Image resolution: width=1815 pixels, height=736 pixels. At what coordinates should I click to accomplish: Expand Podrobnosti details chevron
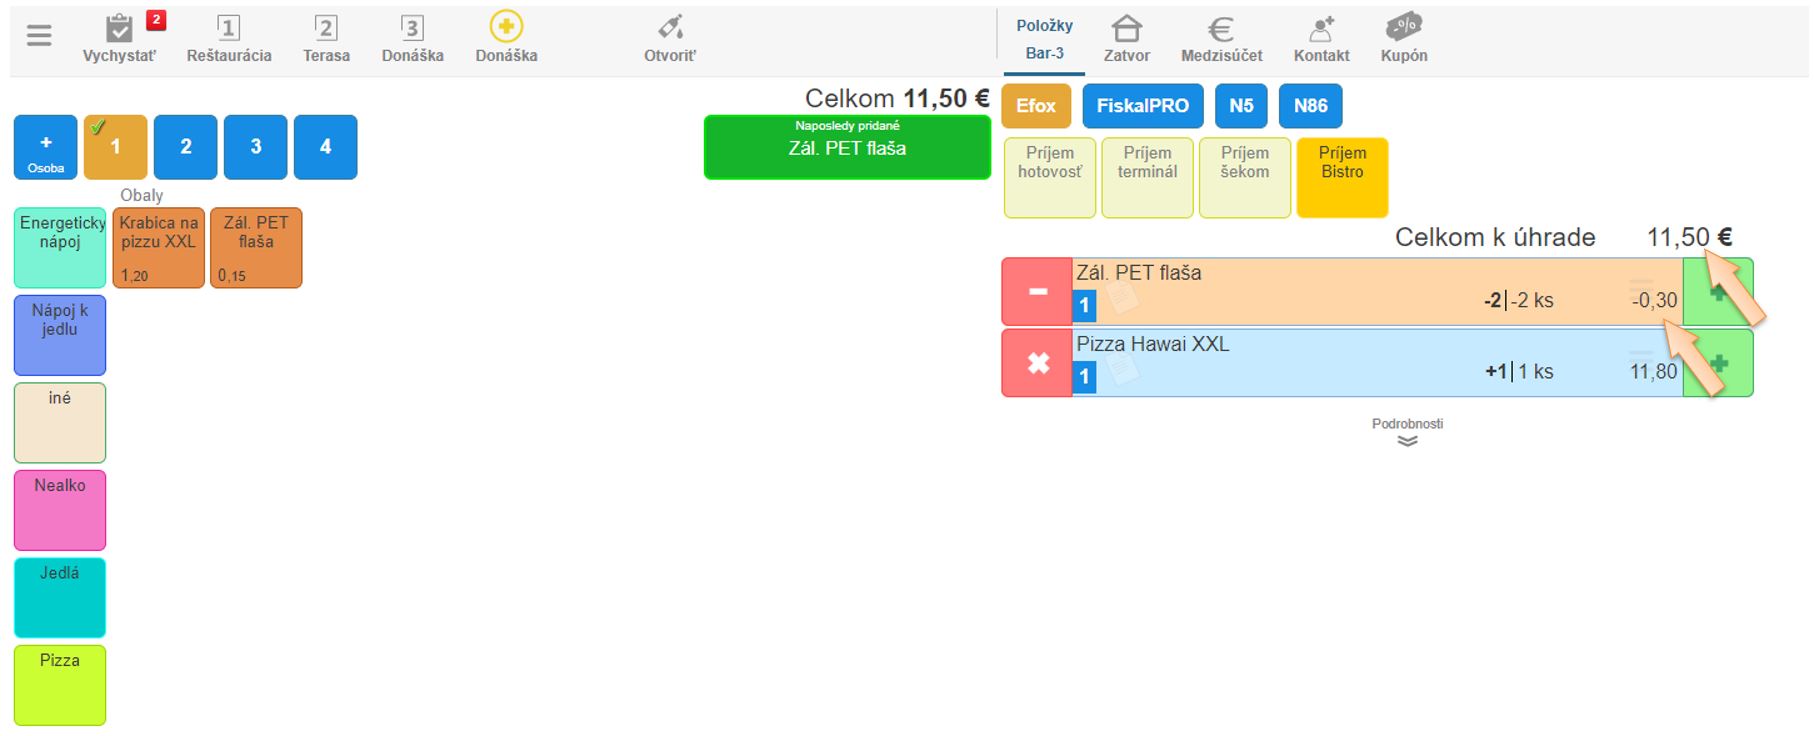1407,440
